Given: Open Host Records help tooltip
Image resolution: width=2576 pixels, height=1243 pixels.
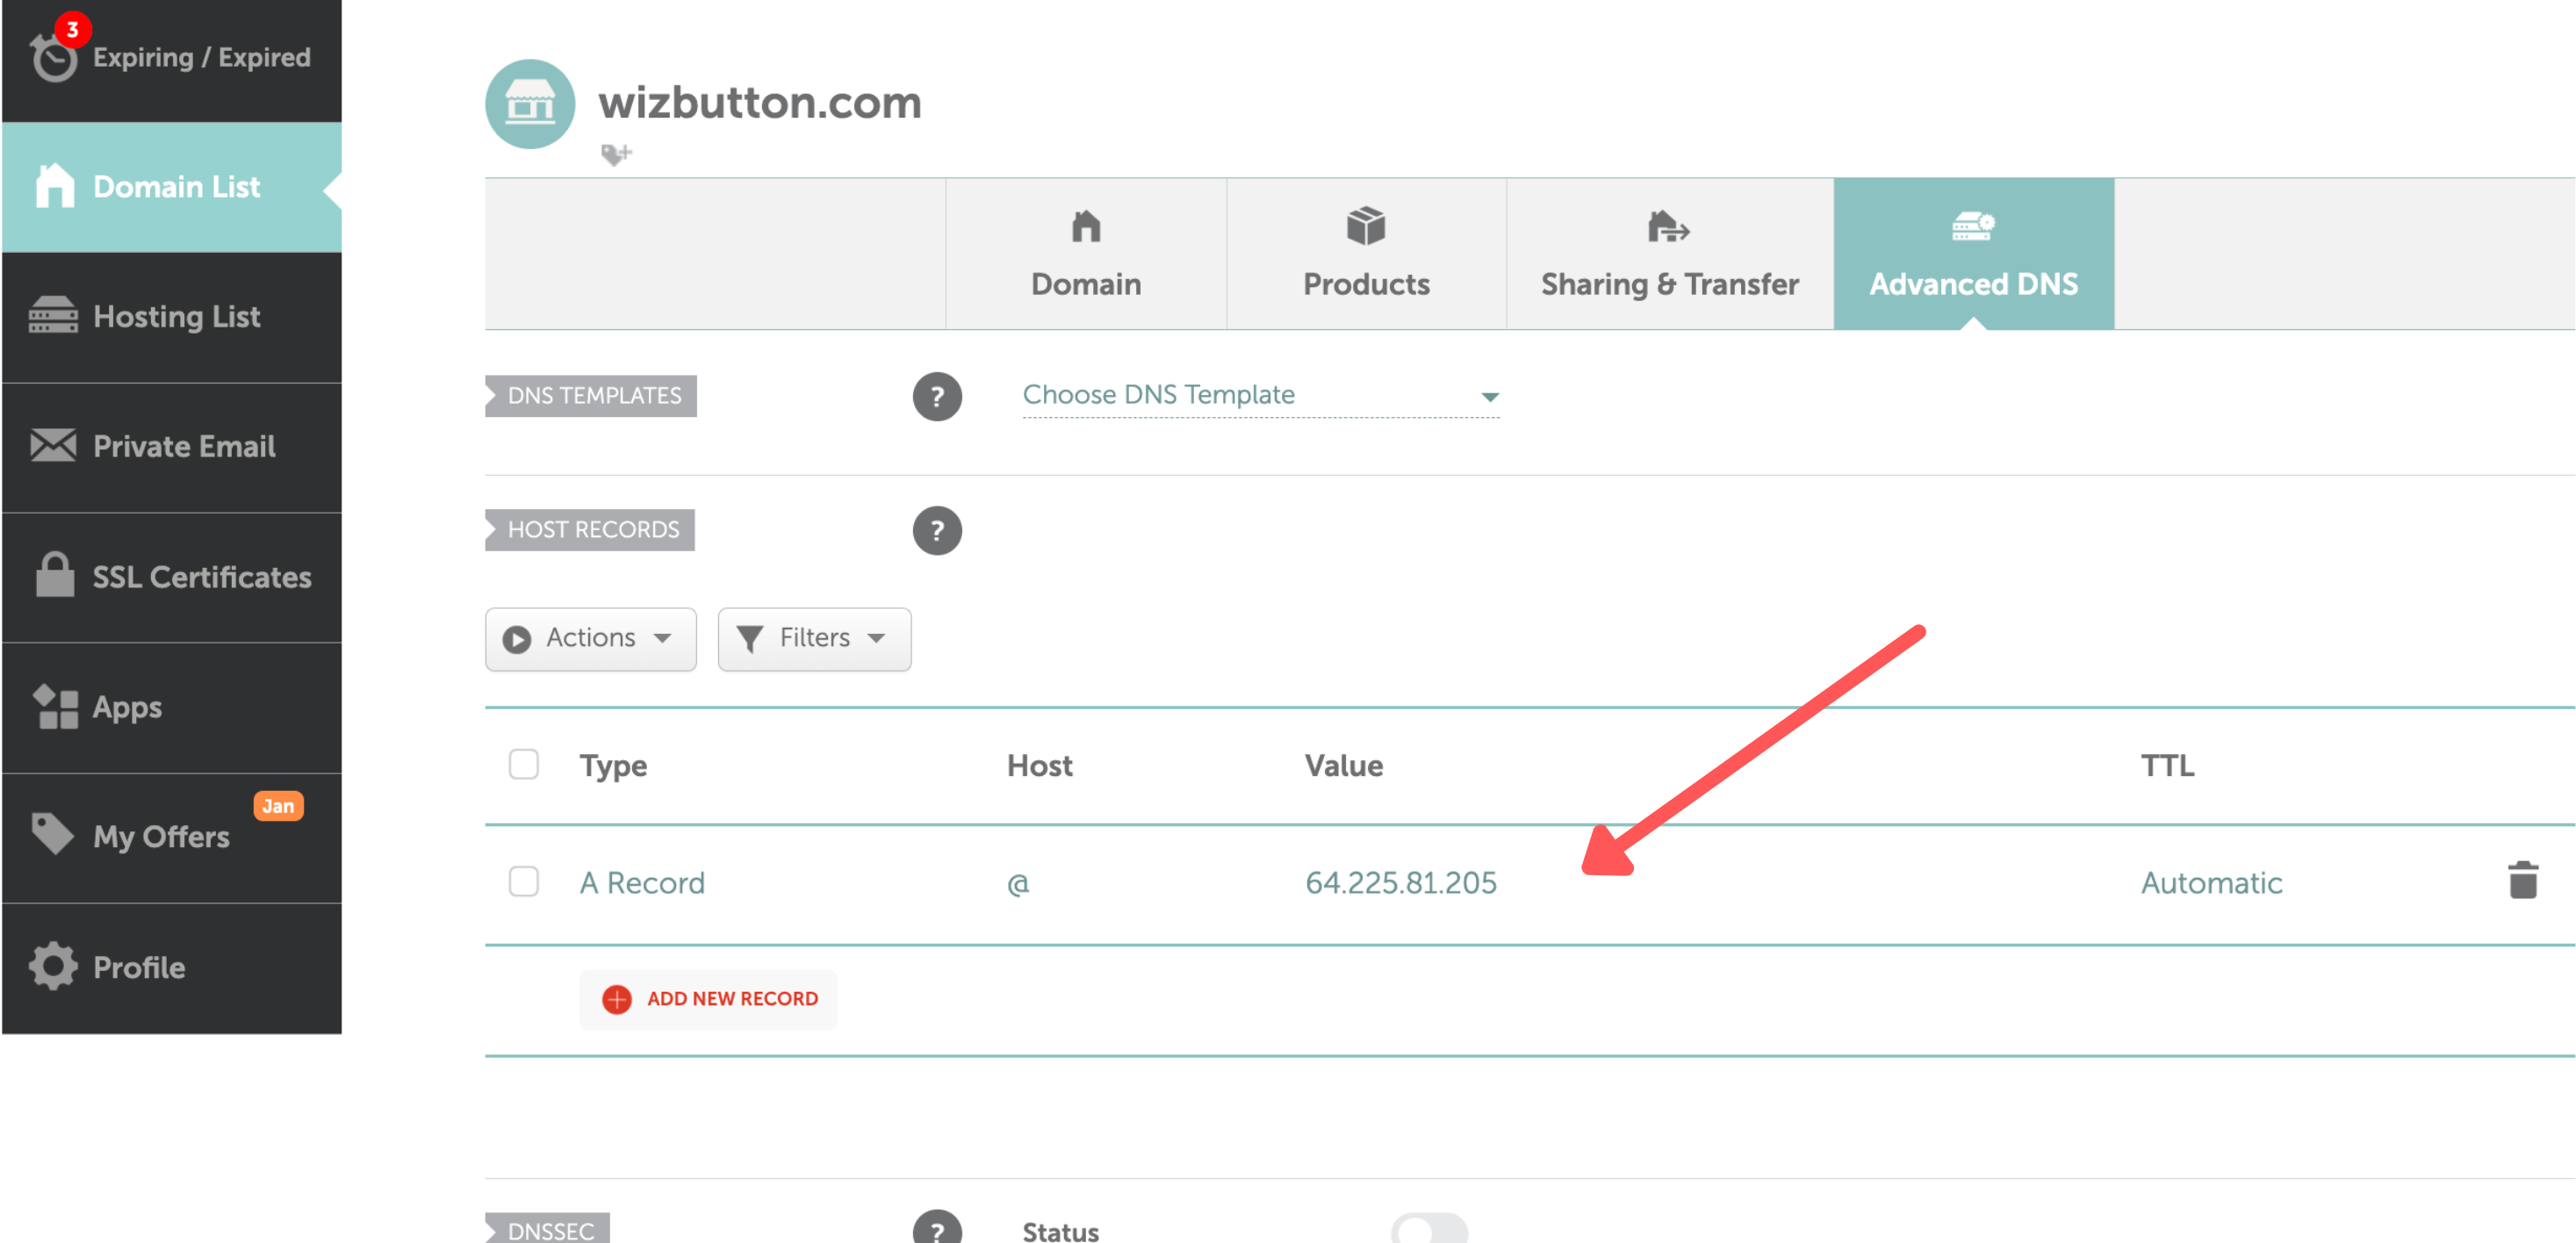Looking at the screenshot, I should 937,530.
